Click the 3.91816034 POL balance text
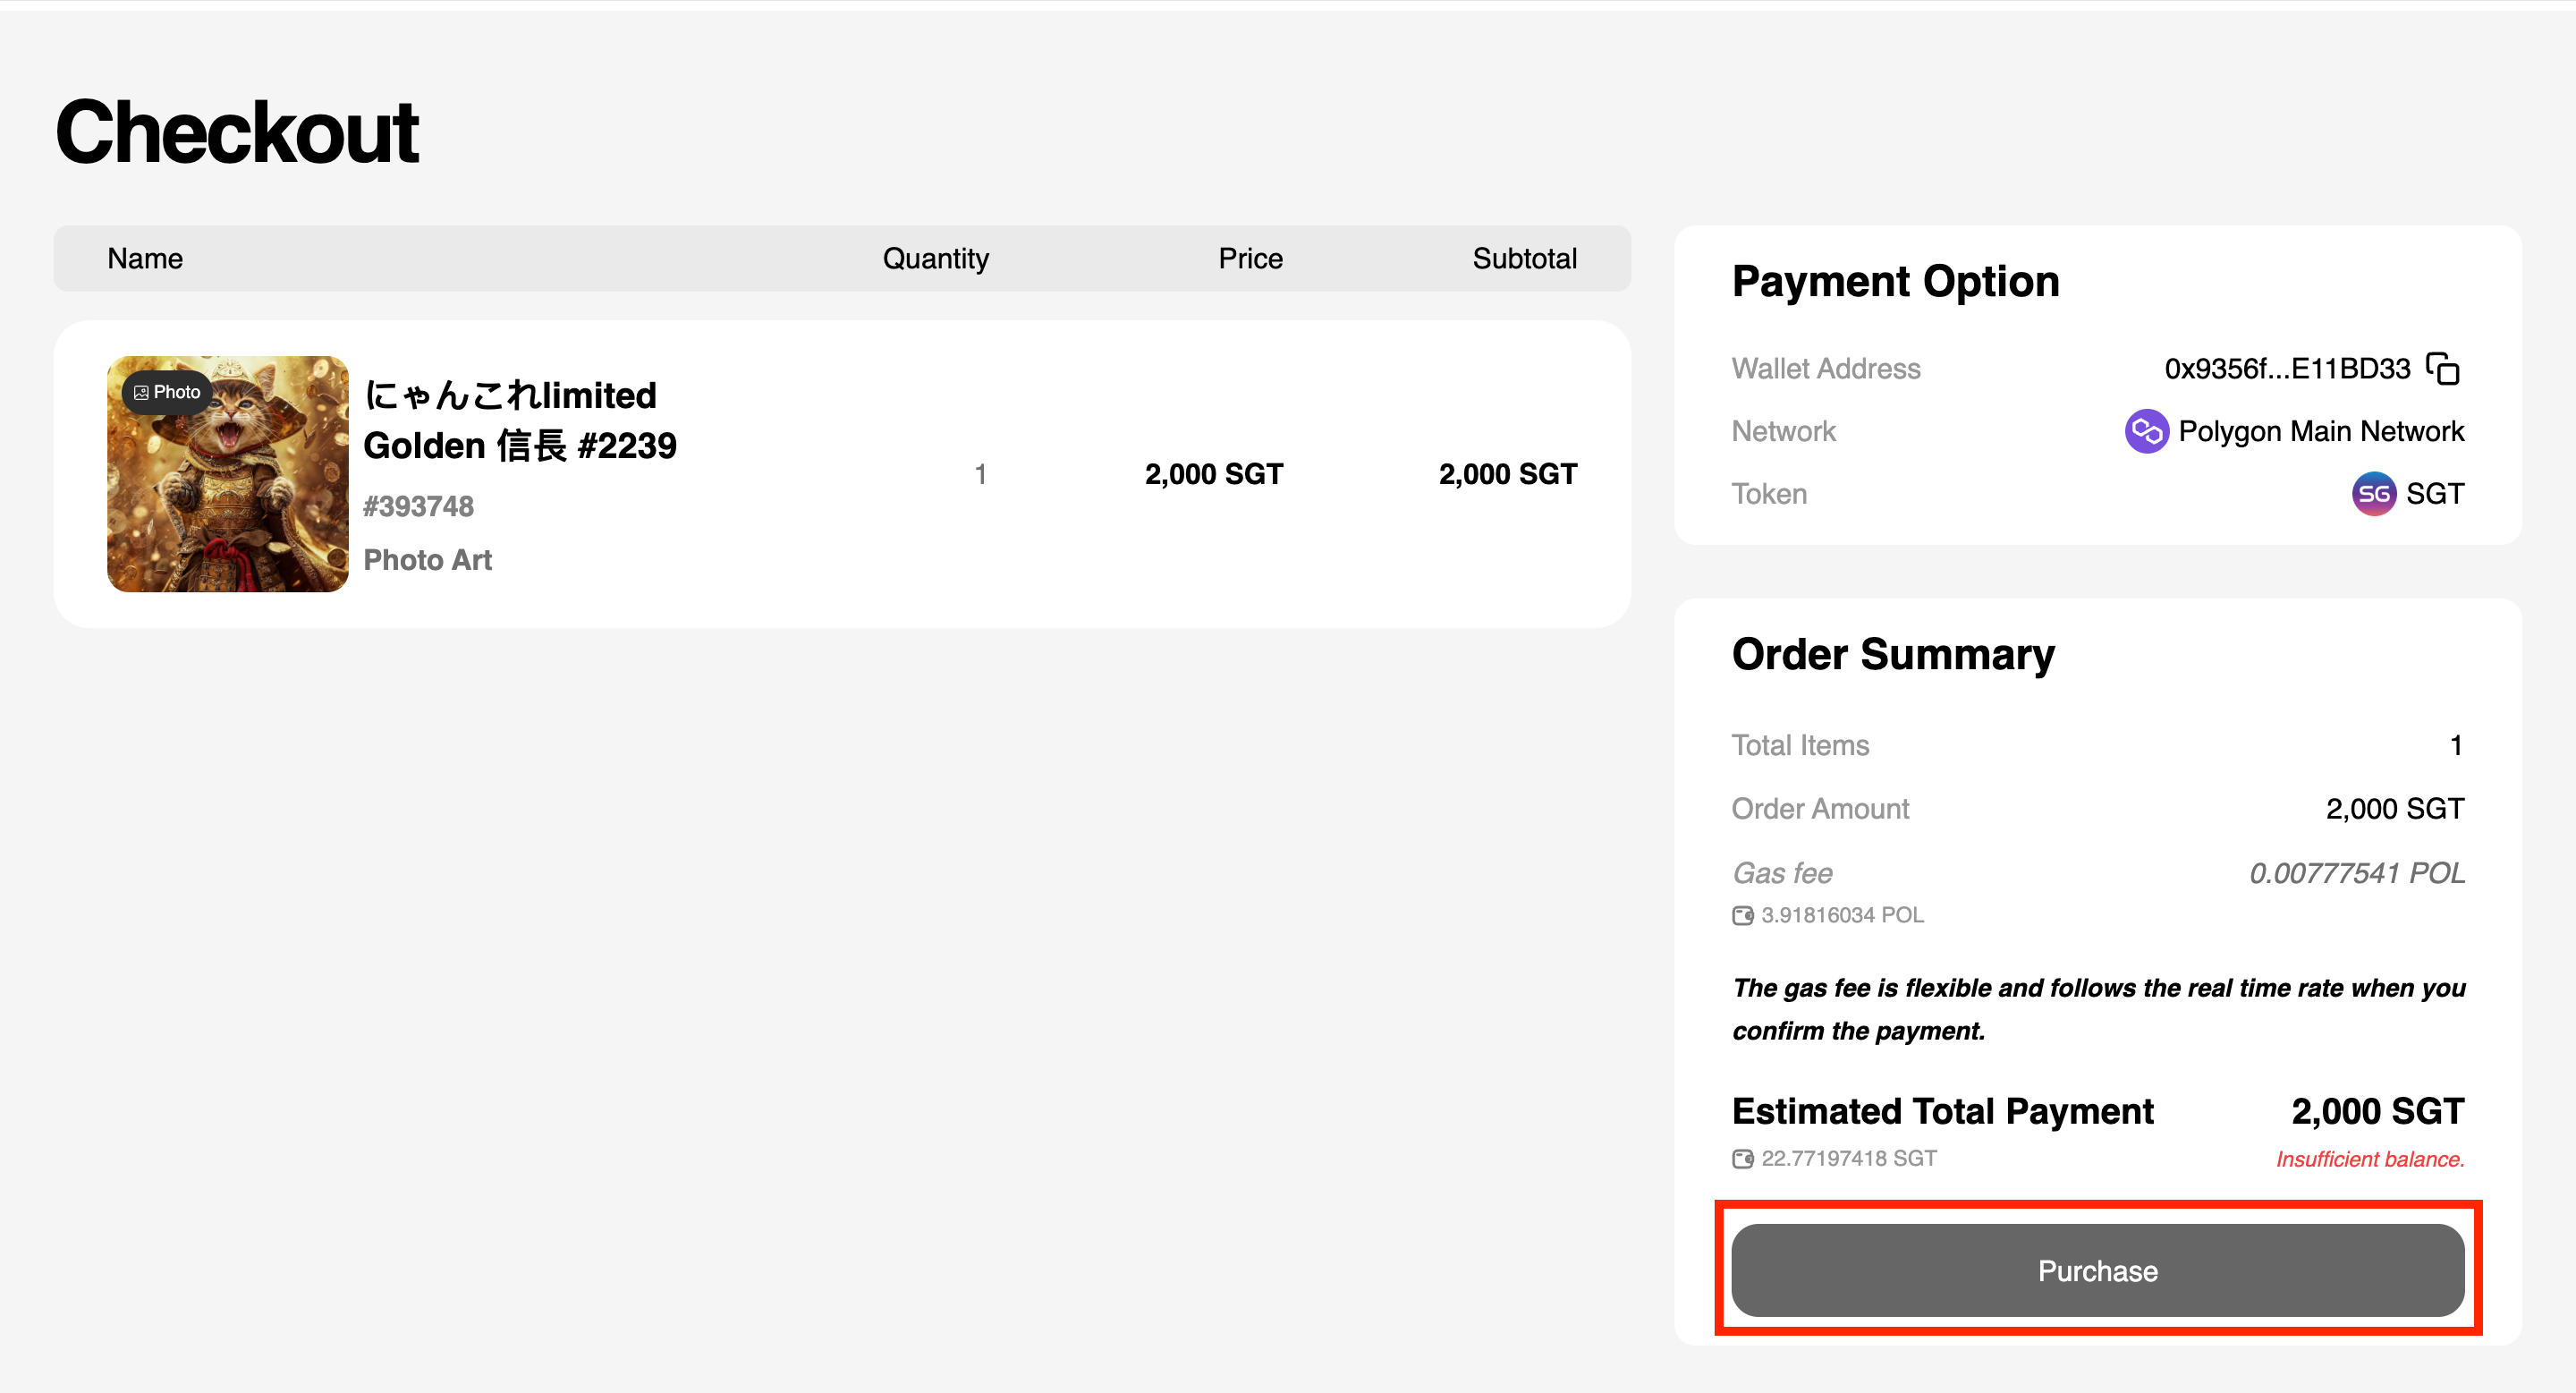2576x1393 pixels. pyautogui.click(x=1842, y=915)
